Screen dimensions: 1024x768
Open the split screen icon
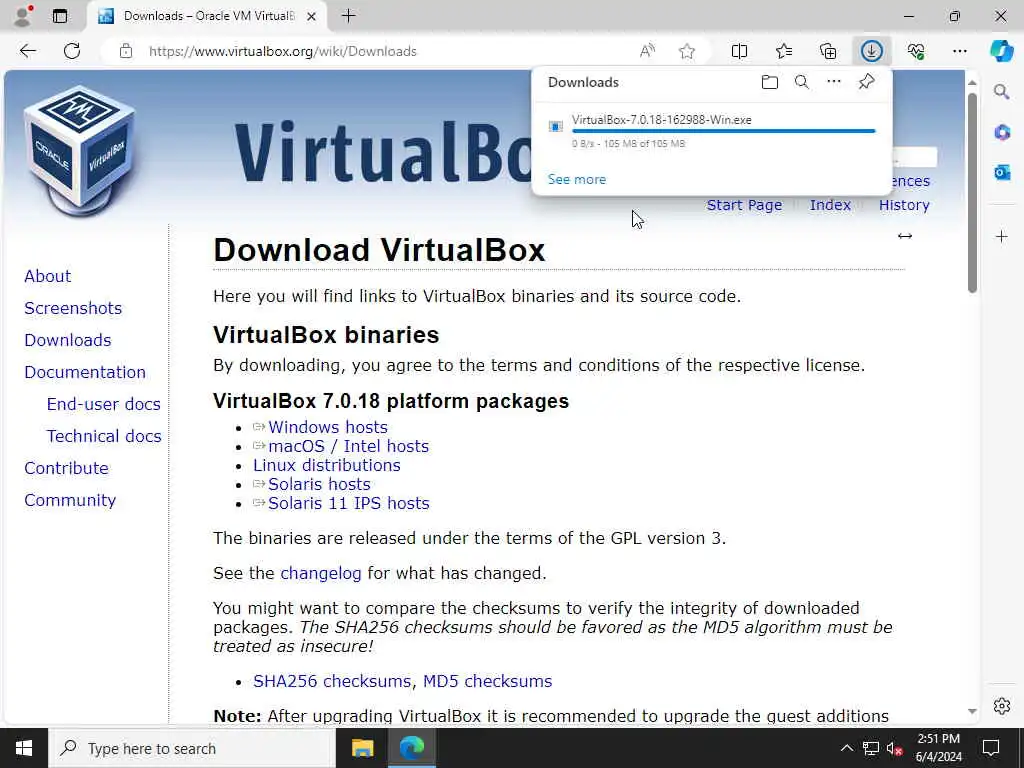[x=739, y=51]
